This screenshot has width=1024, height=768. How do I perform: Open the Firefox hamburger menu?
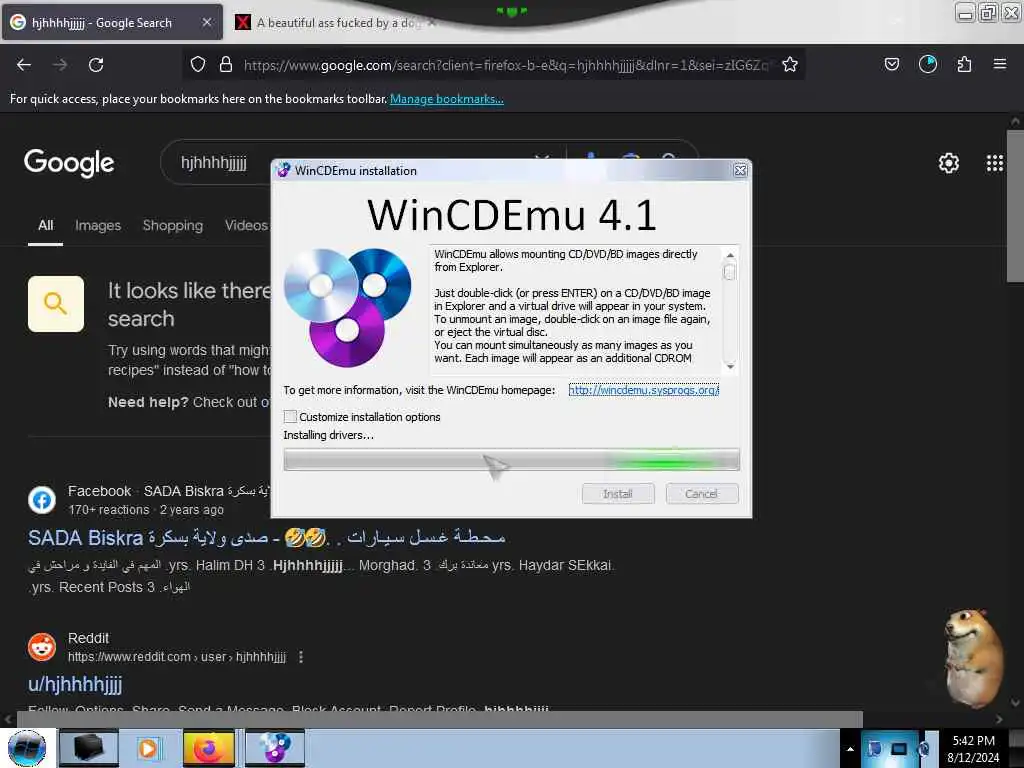tap(1000, 64)
